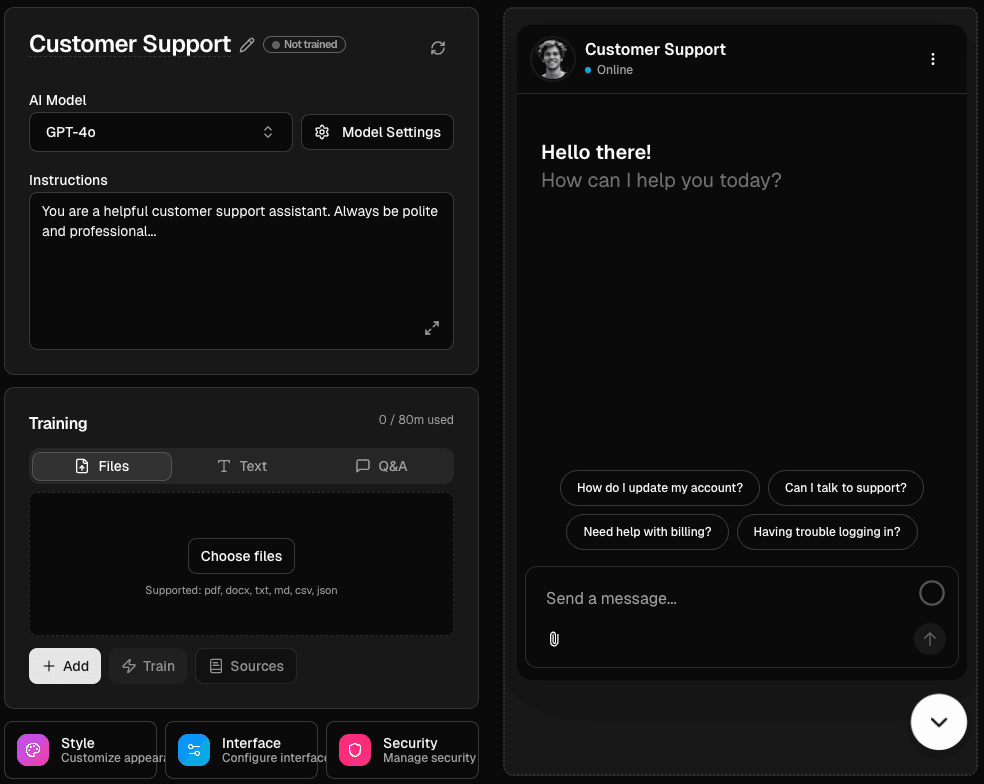Open Style customization with the palette icon
This screenshot has height=784, width=984.
pyautogui.click(x=32, y=749)
